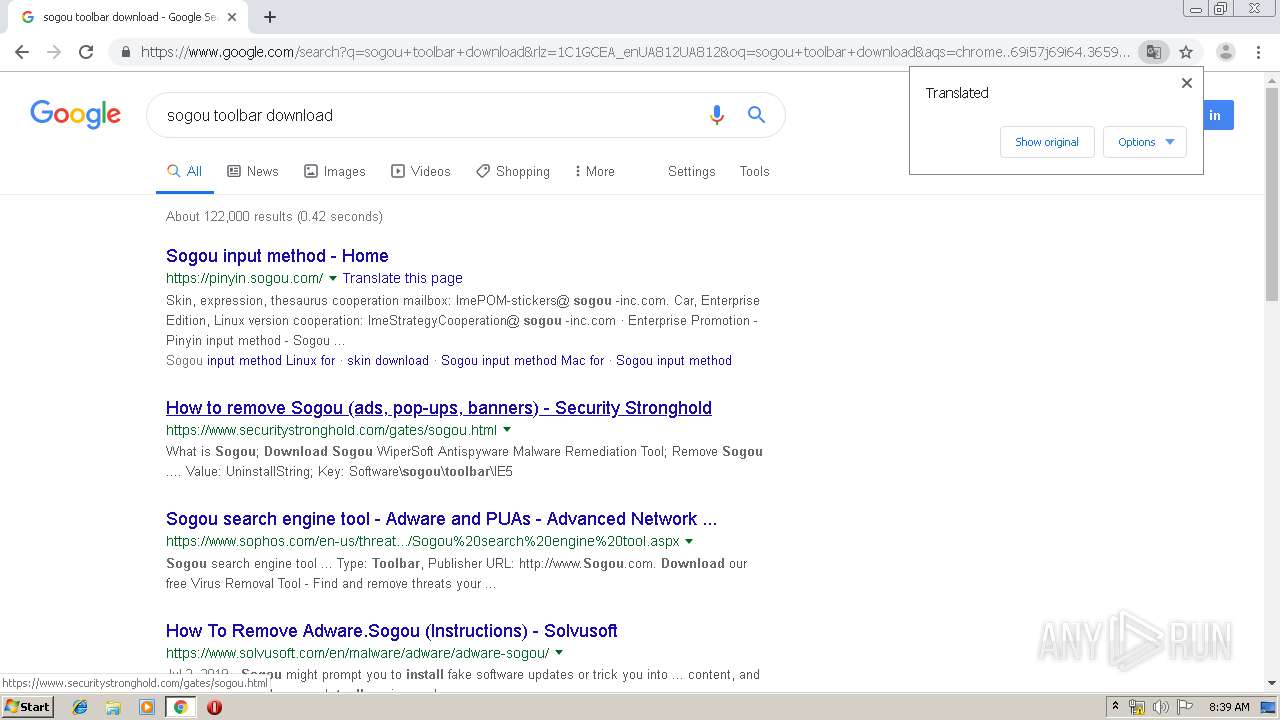This screenshot has width=1280, height=720.
Task: Expand arrow next to securitystronghold.com URL
Action: [x=507, y=430]
